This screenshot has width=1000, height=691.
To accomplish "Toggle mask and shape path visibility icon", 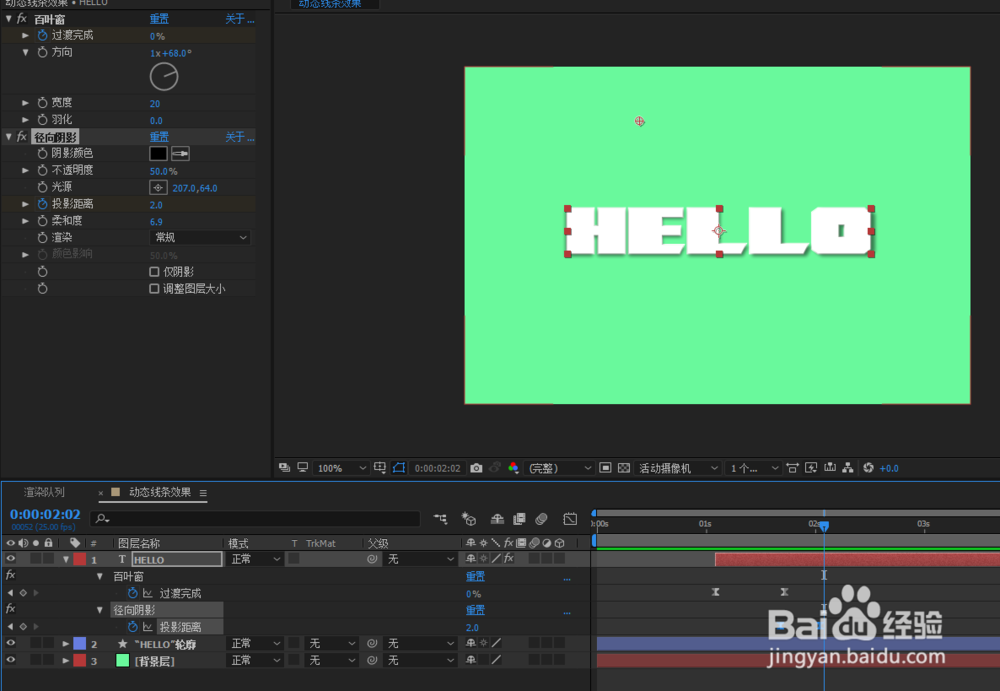I will pyautogui.click(x=399, y=468).
